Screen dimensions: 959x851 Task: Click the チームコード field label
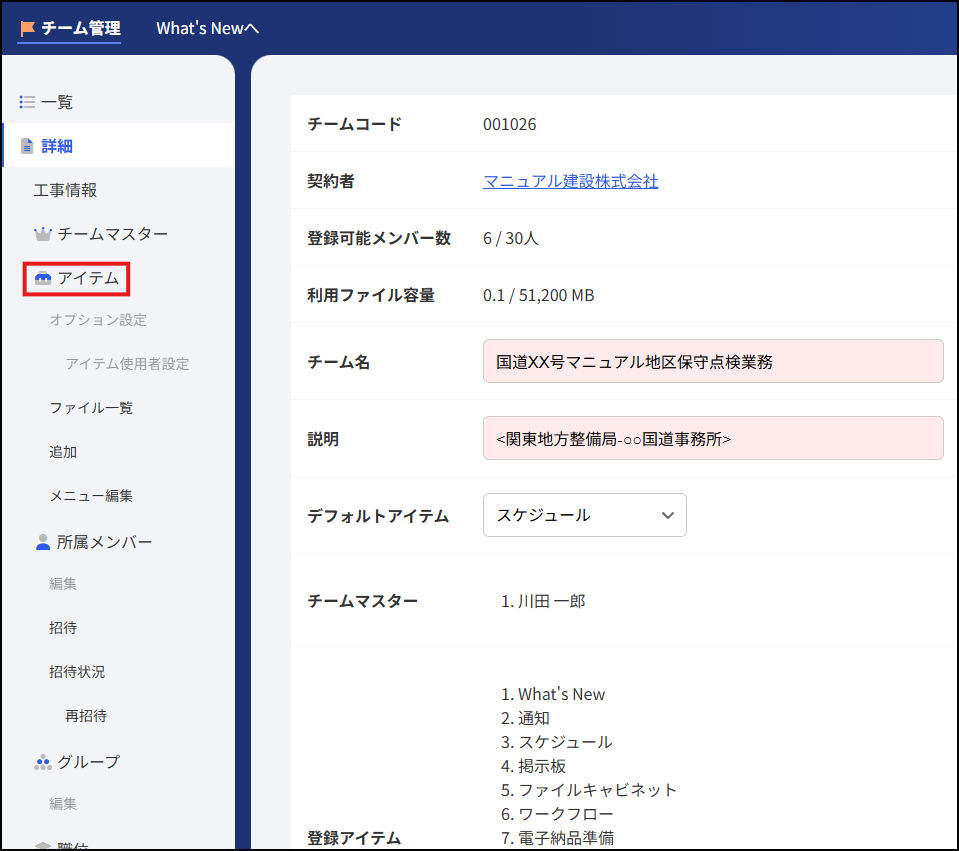355,124
